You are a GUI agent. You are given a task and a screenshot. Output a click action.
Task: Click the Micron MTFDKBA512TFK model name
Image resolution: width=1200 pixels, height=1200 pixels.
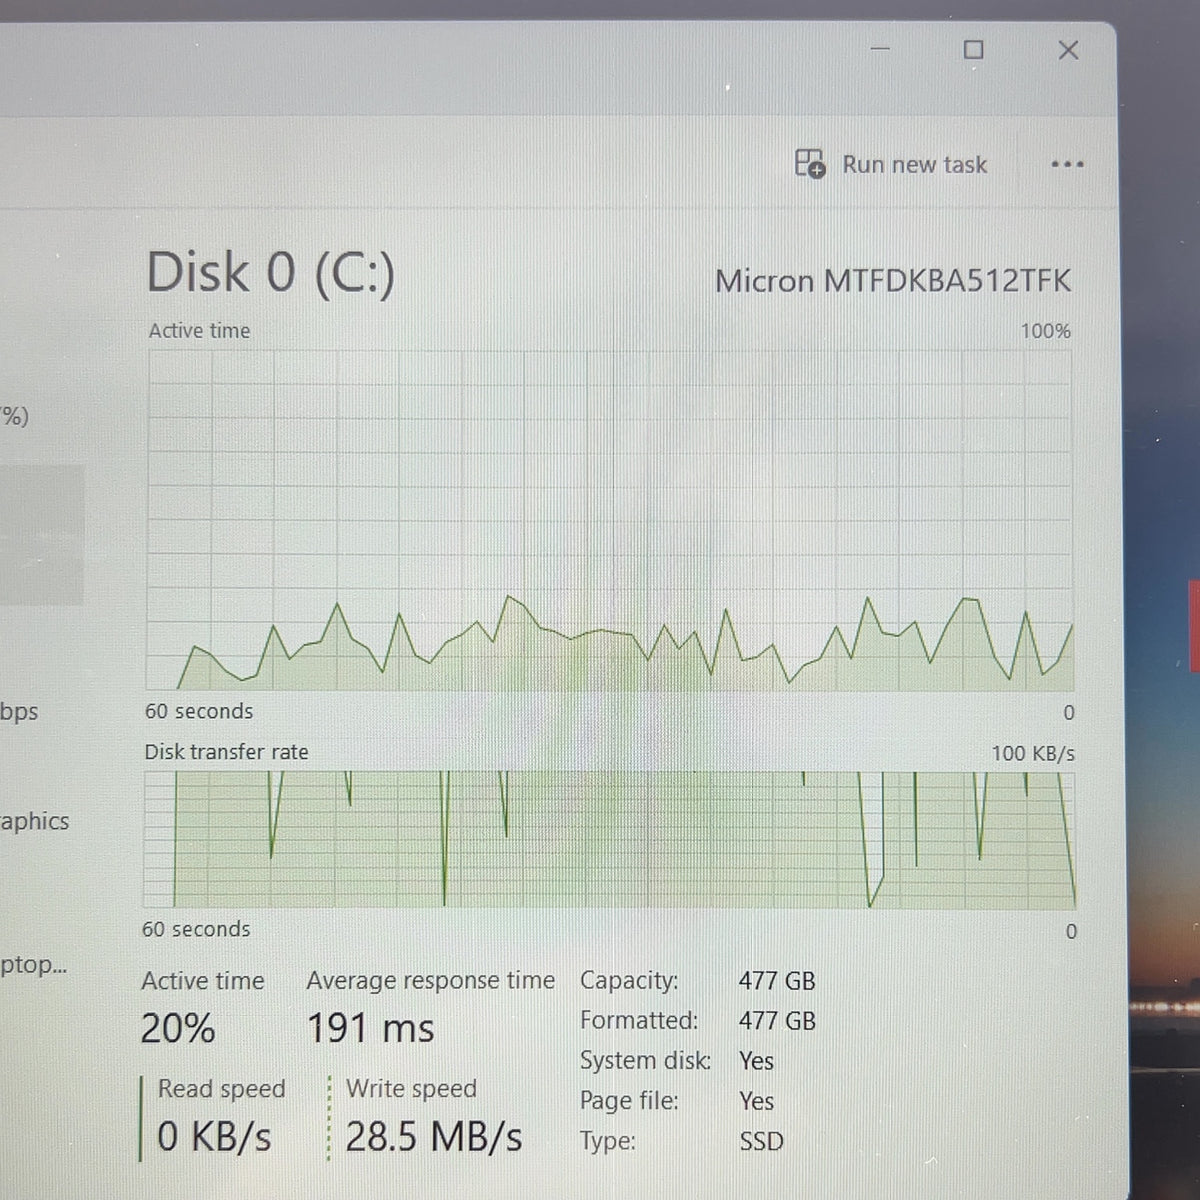pos(892,281)
